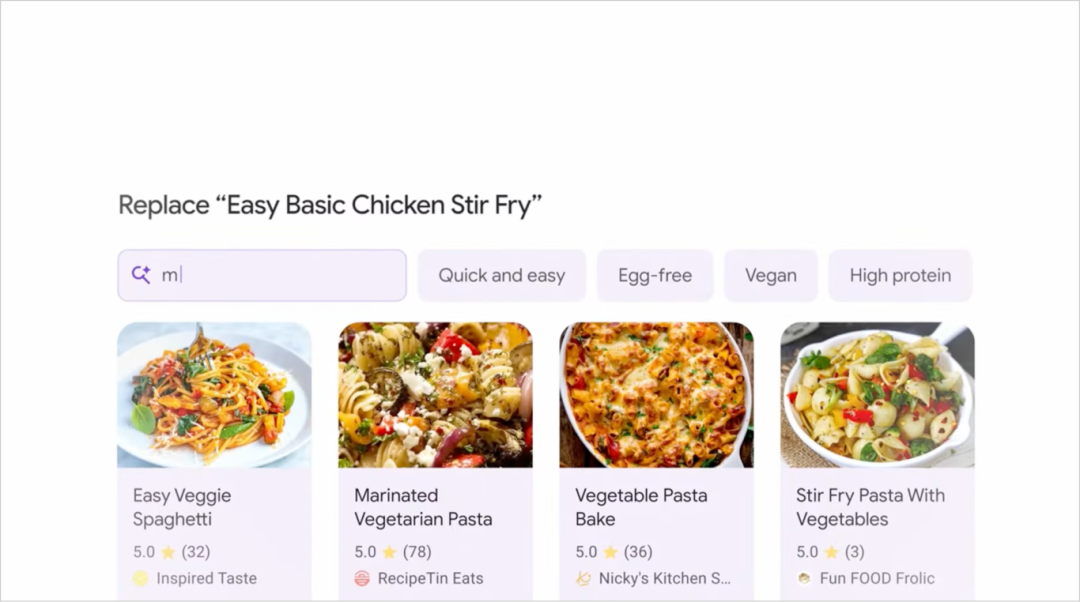Viewport: 1080px width, 602px height.
Task: Click the star rating on Vegetable Pasta Bake
Action: [610, 552]
